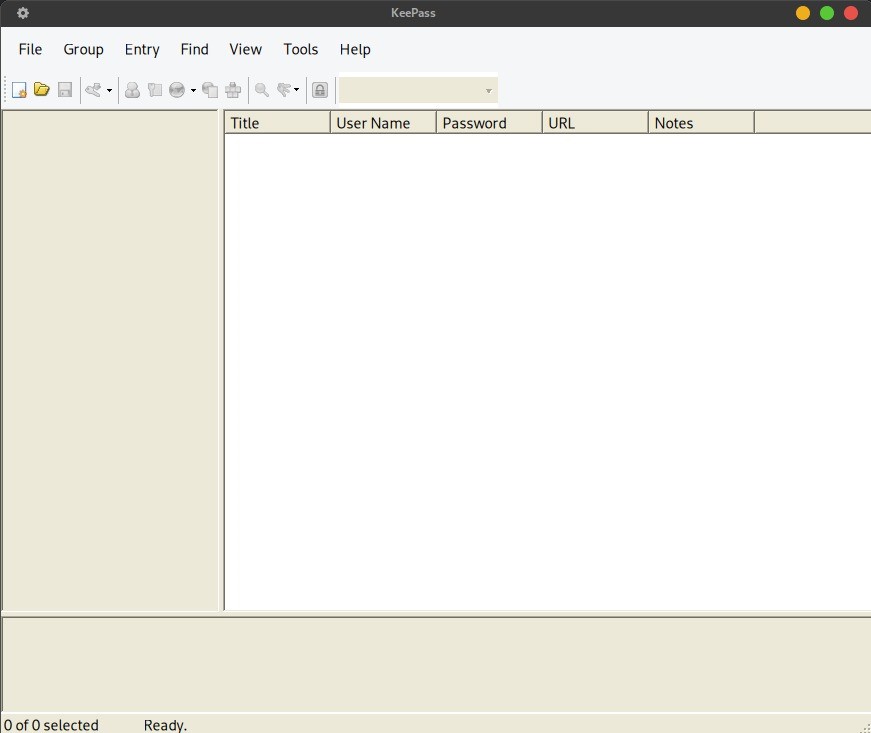Maximize KeePass with the green window button
Screen dimensions: 871x733
[827, 13]
